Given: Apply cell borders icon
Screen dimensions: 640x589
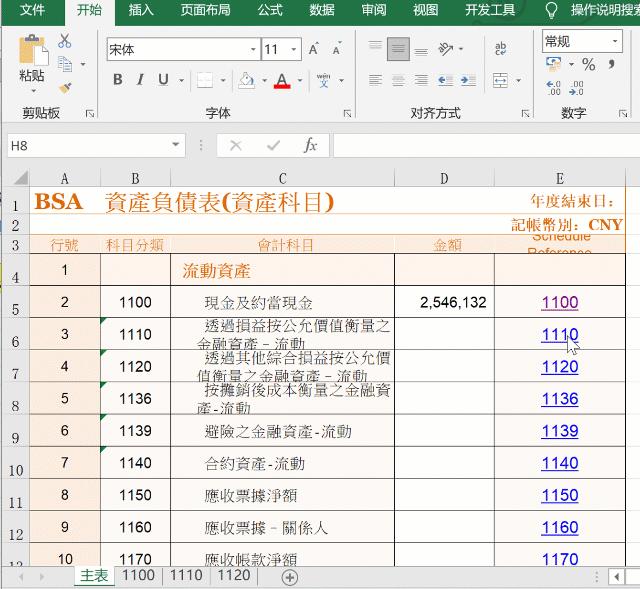Looking at the screenshot, I should (204, 80).
